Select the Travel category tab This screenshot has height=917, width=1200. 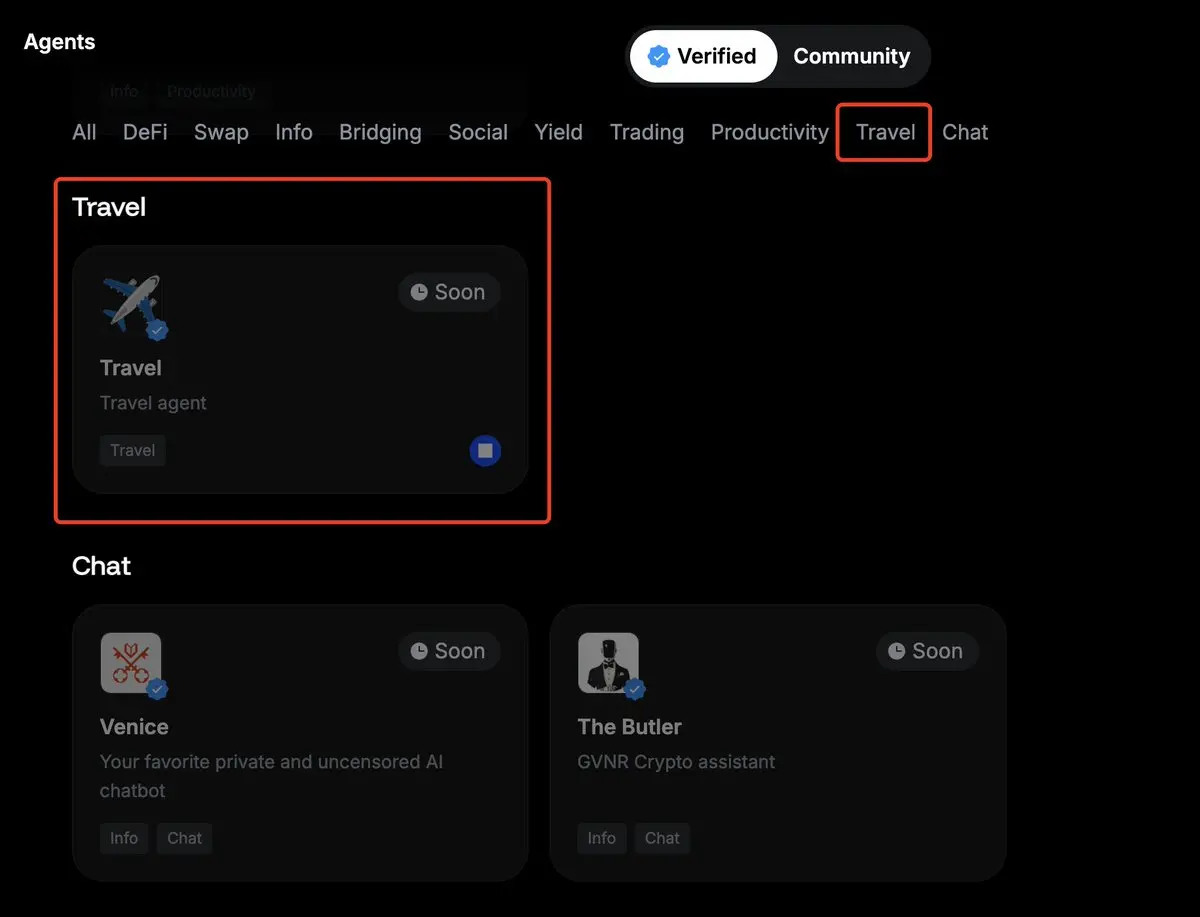[x=885, y=132]
